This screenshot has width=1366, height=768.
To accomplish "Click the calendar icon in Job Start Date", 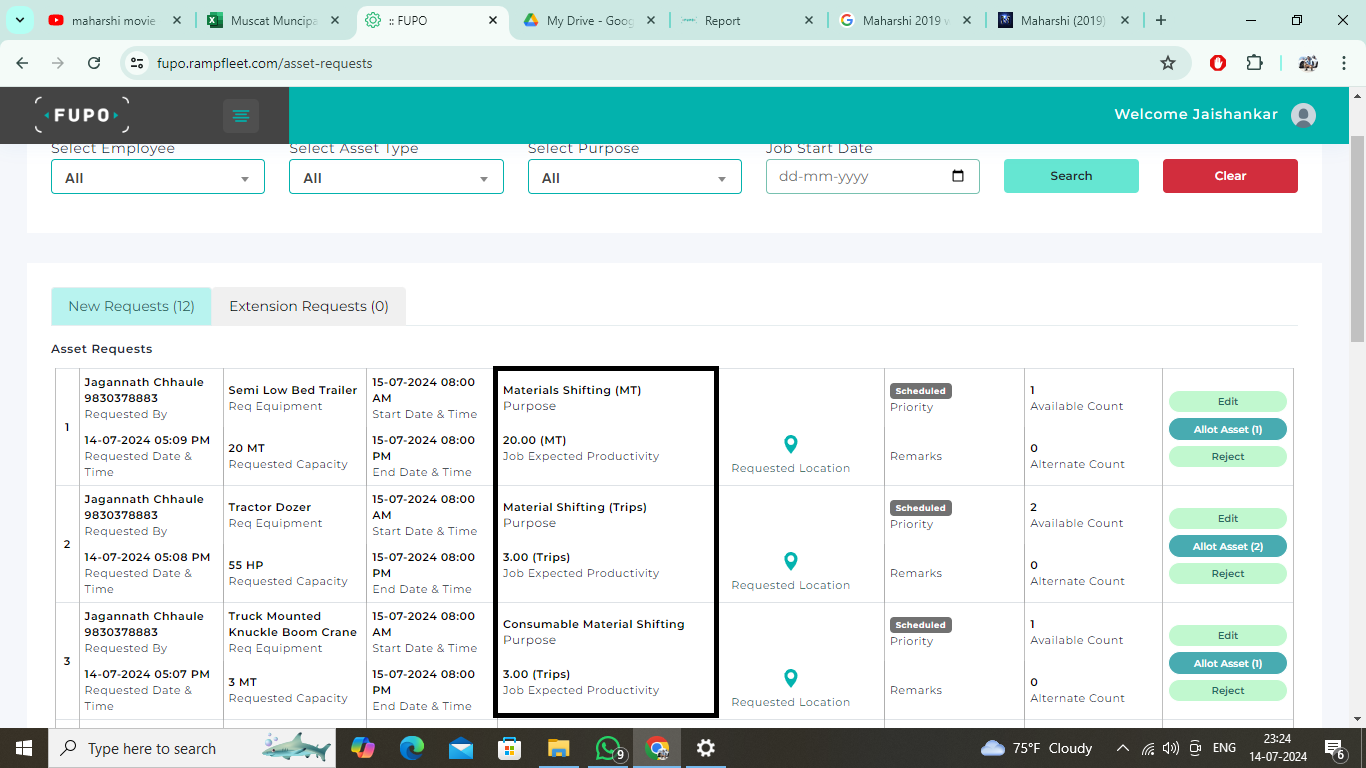I will (958, 177).
